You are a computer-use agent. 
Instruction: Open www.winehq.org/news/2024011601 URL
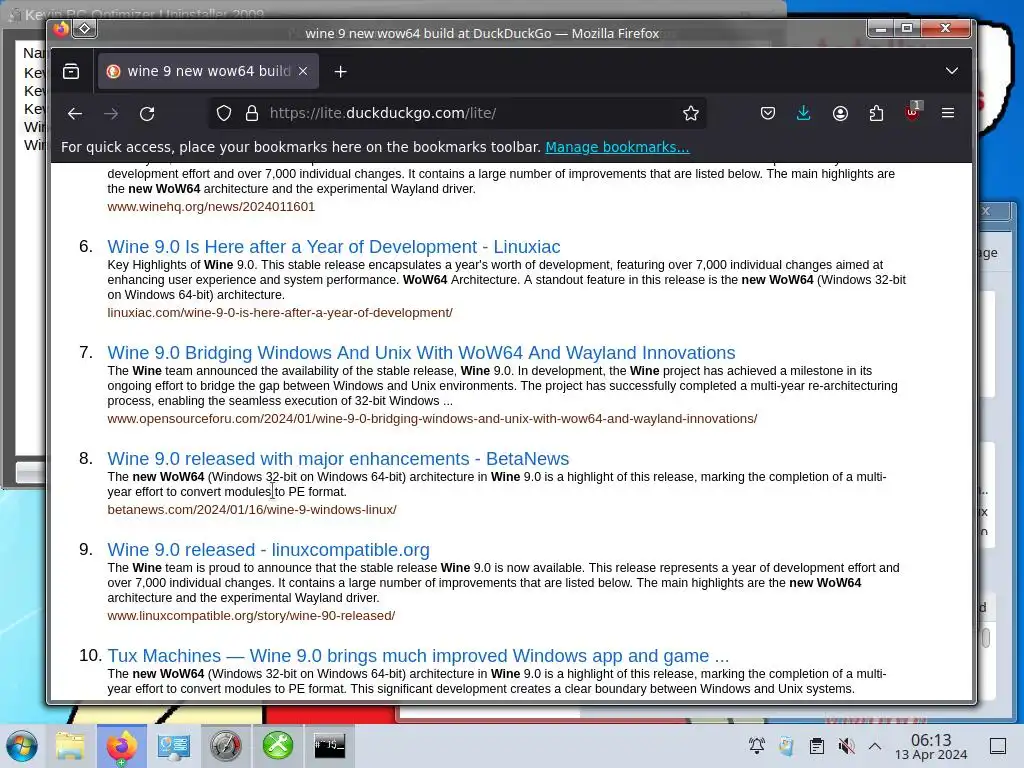[211, 206]
